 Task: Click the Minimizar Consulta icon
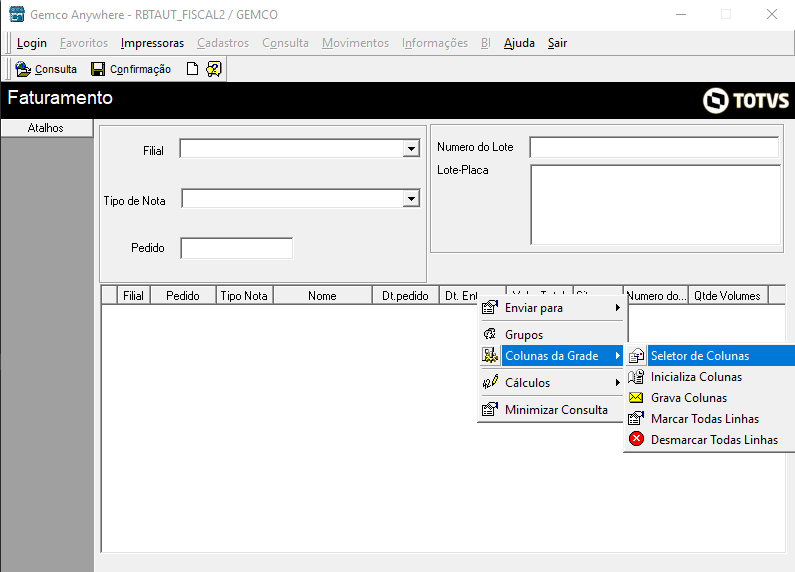click(x=490, y=409)
